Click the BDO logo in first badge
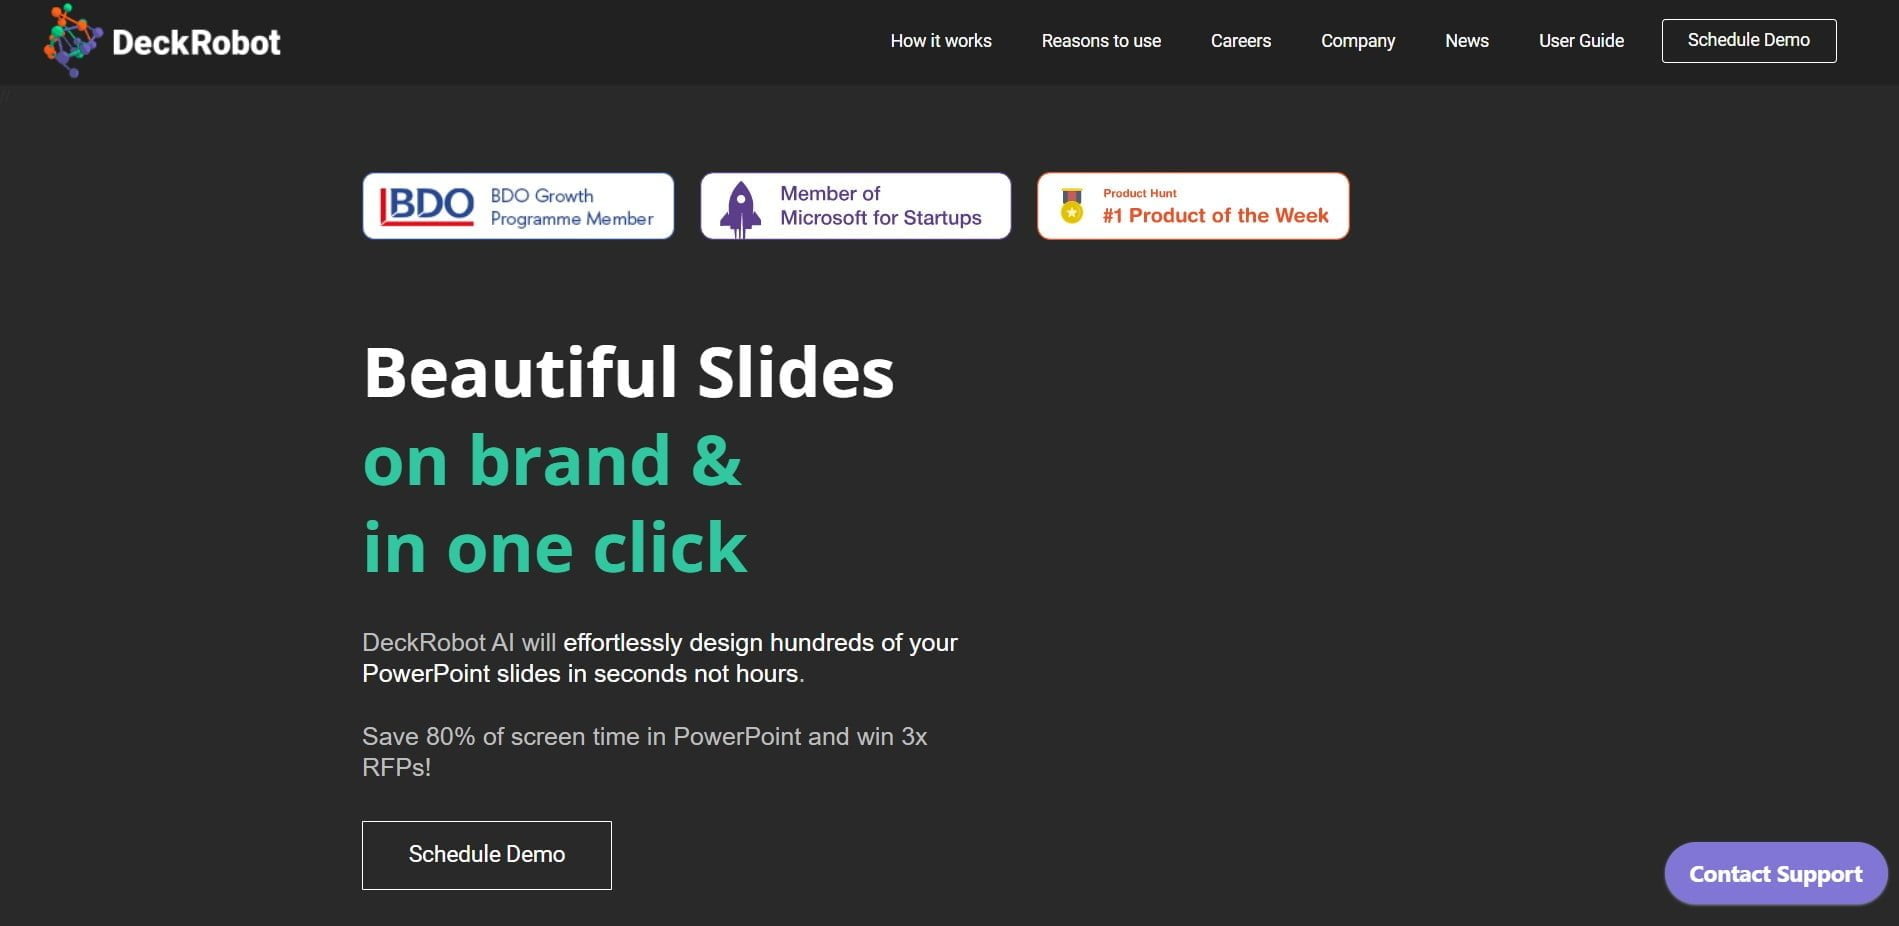Viewport: 1899px width, 926px height. point(427,206)
